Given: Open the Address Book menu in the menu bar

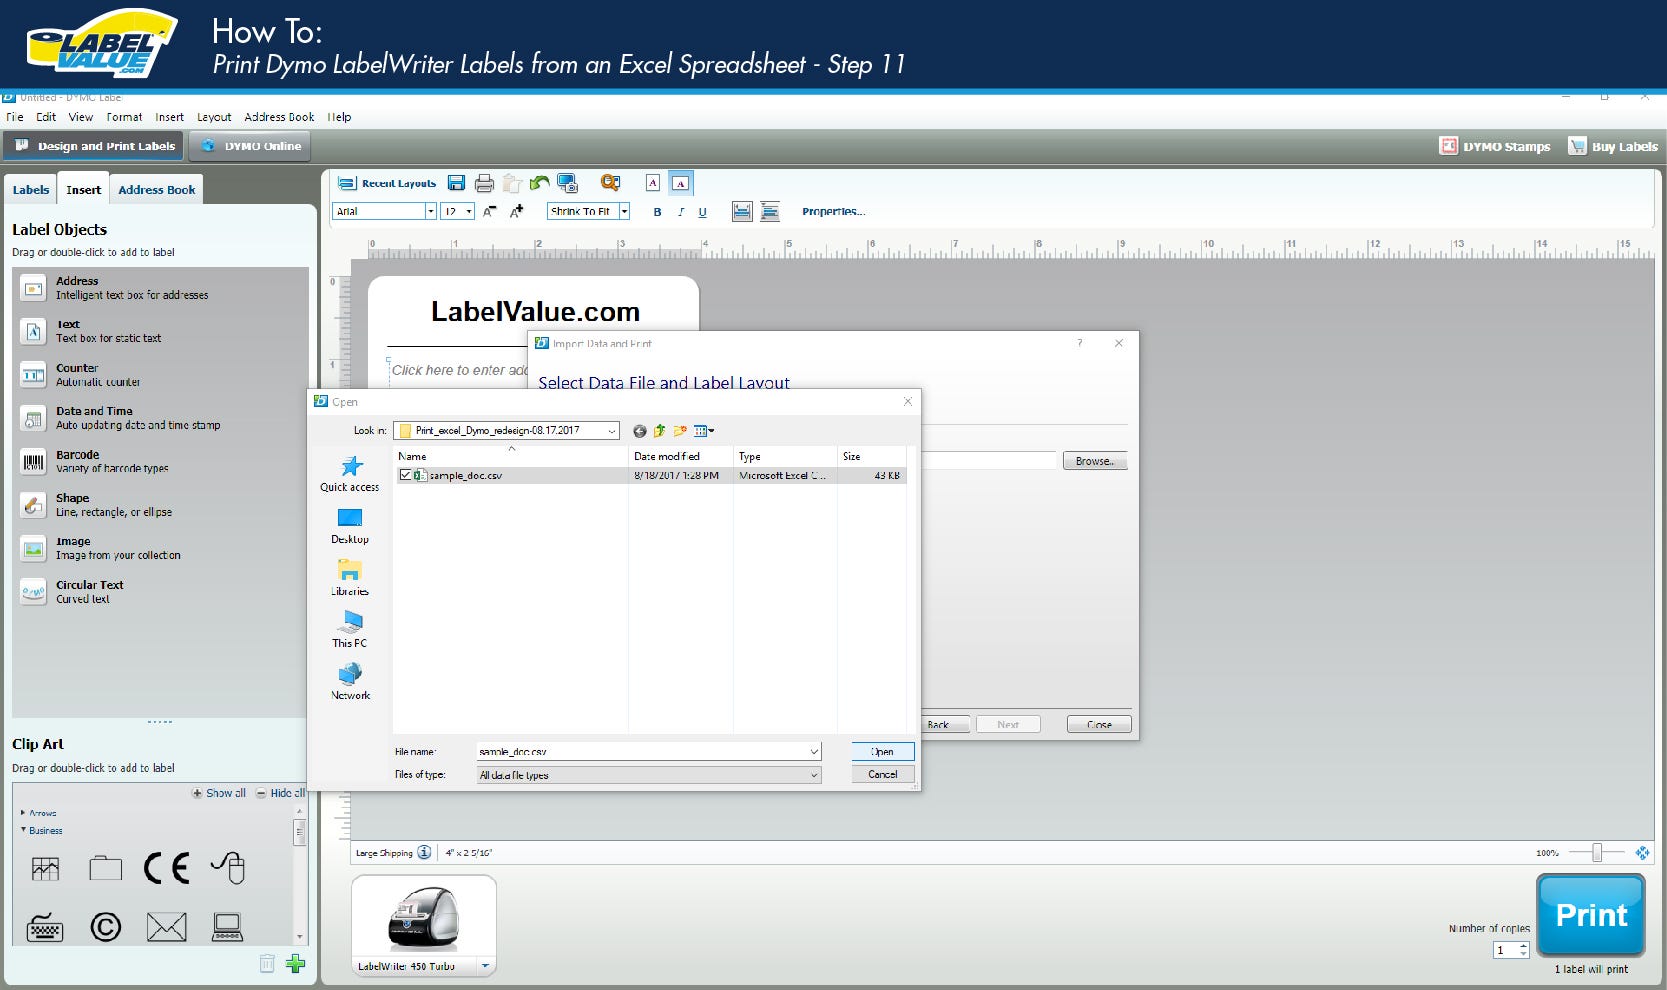Looking at the screenshot, I should pos(279,117).
